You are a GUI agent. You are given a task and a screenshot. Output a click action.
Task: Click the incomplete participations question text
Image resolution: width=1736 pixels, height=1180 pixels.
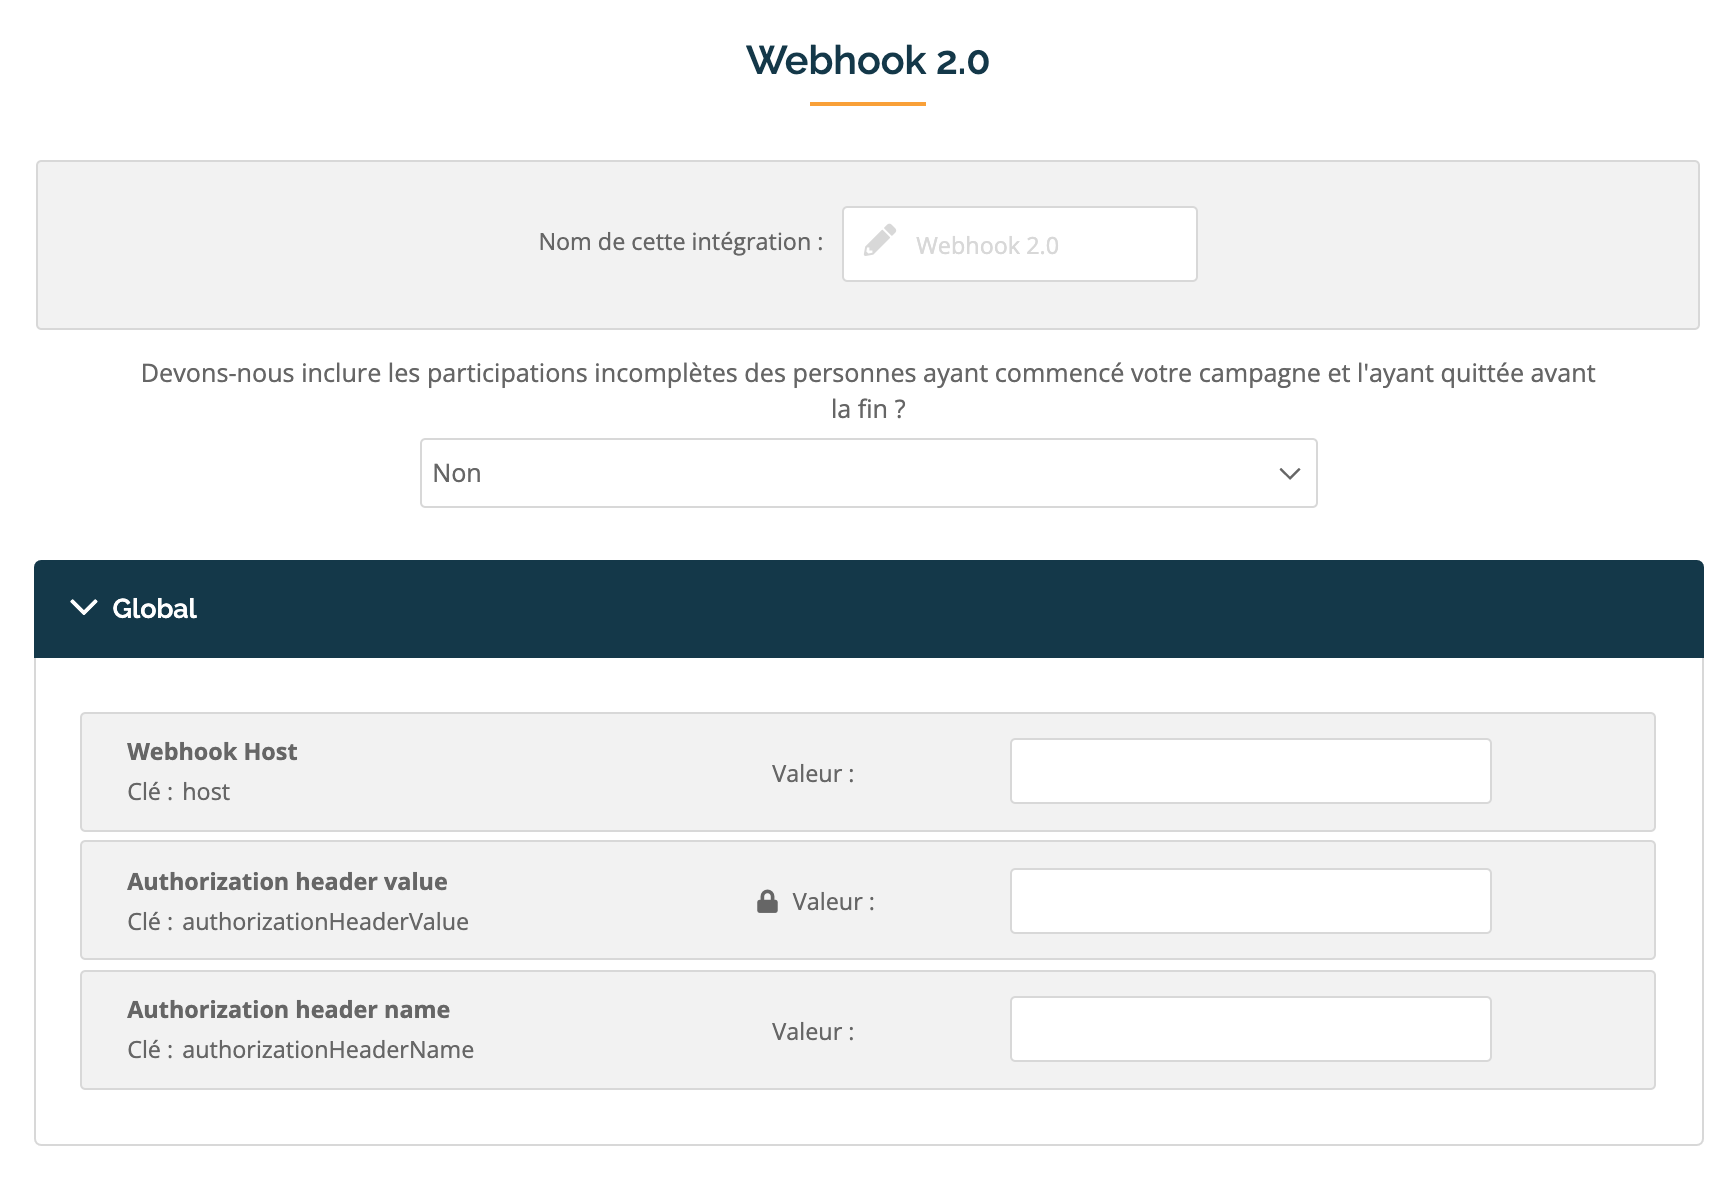tap(868, 391)
